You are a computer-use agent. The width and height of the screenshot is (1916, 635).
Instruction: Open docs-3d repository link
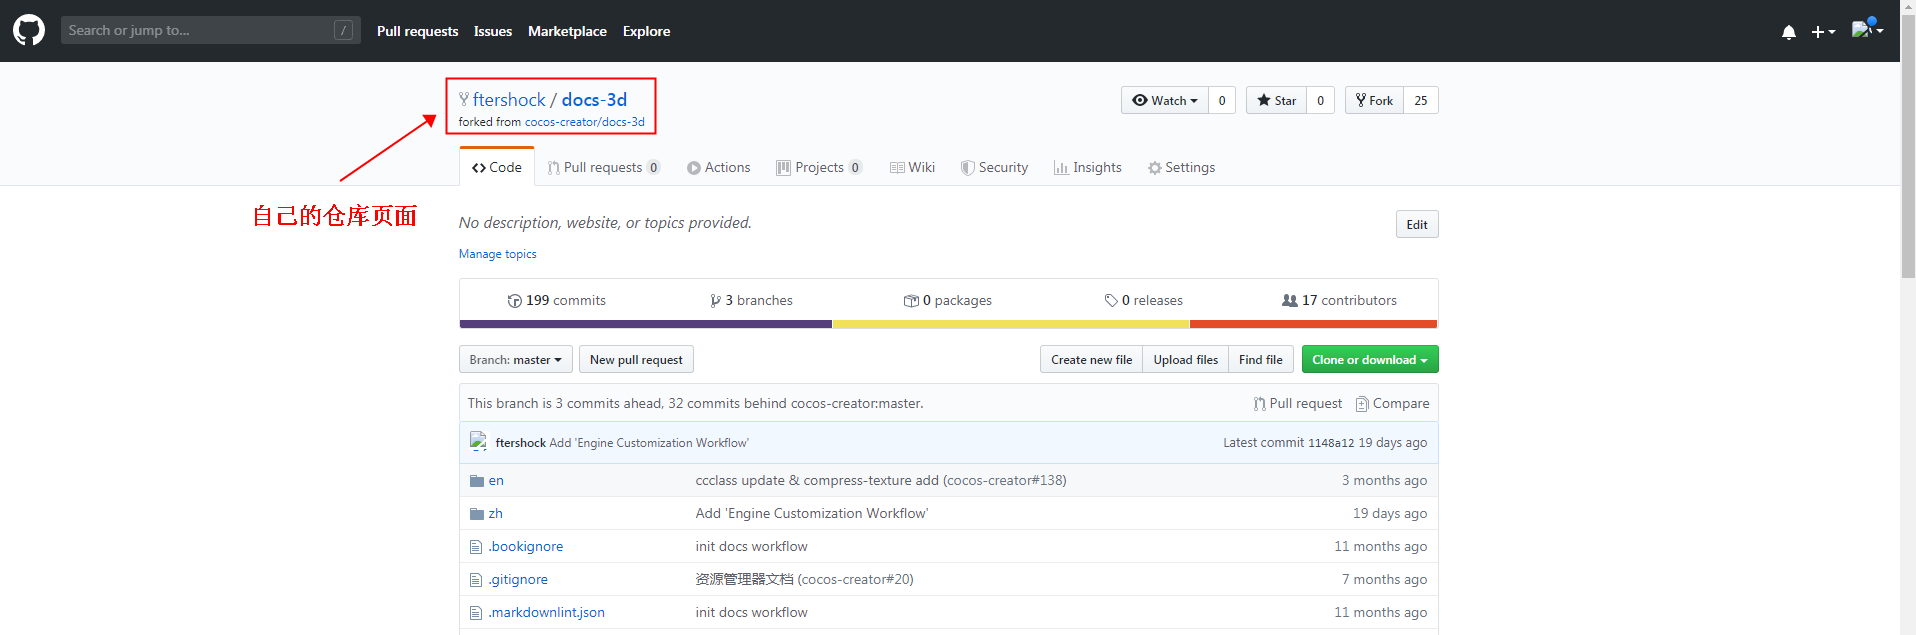tap(594, 99)
